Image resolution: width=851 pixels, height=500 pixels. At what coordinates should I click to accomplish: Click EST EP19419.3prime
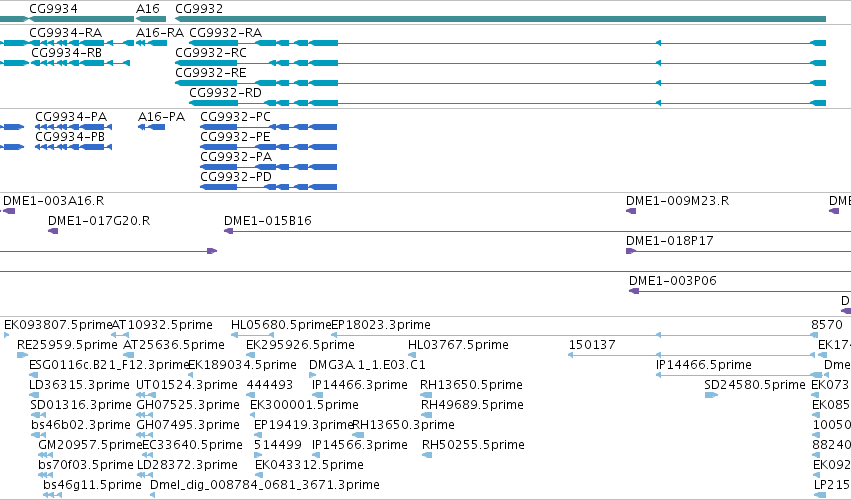coord(304,425)
